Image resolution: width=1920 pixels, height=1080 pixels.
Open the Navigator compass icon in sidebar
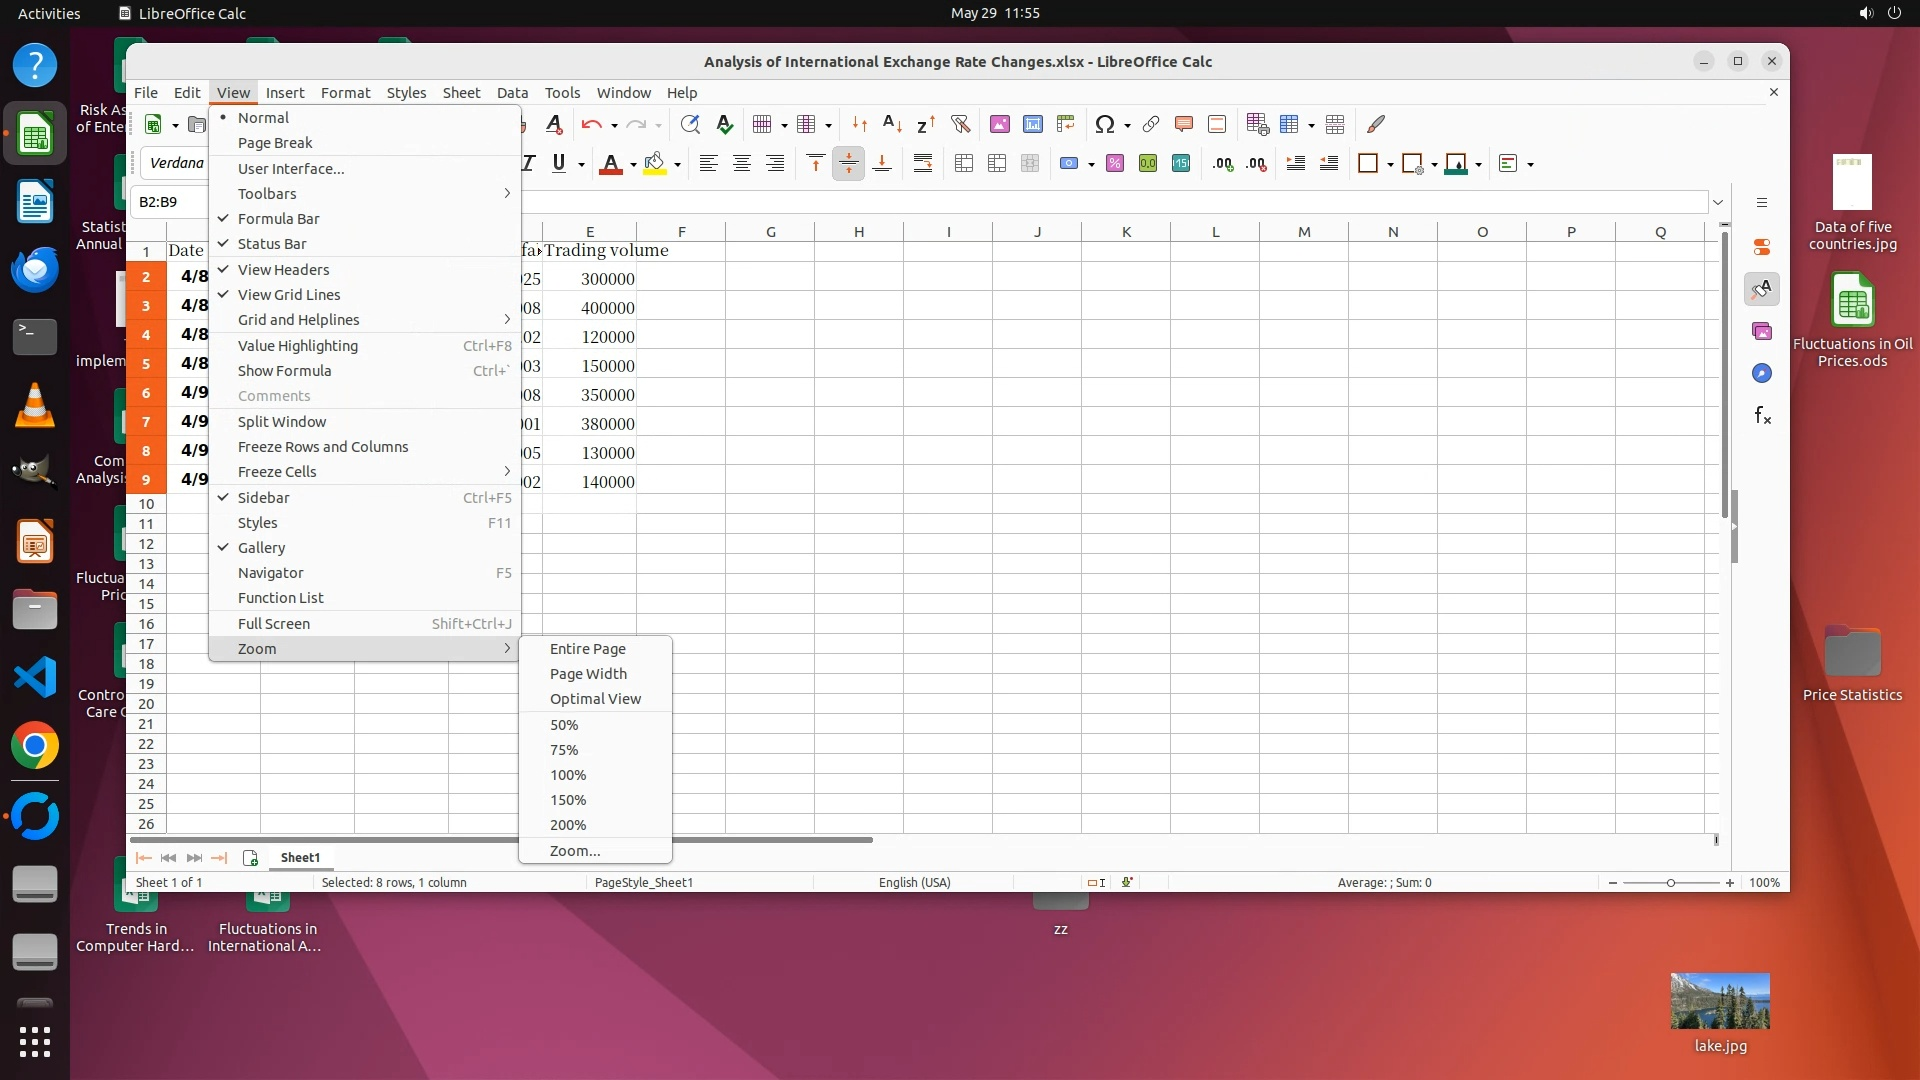(1762, 373)
